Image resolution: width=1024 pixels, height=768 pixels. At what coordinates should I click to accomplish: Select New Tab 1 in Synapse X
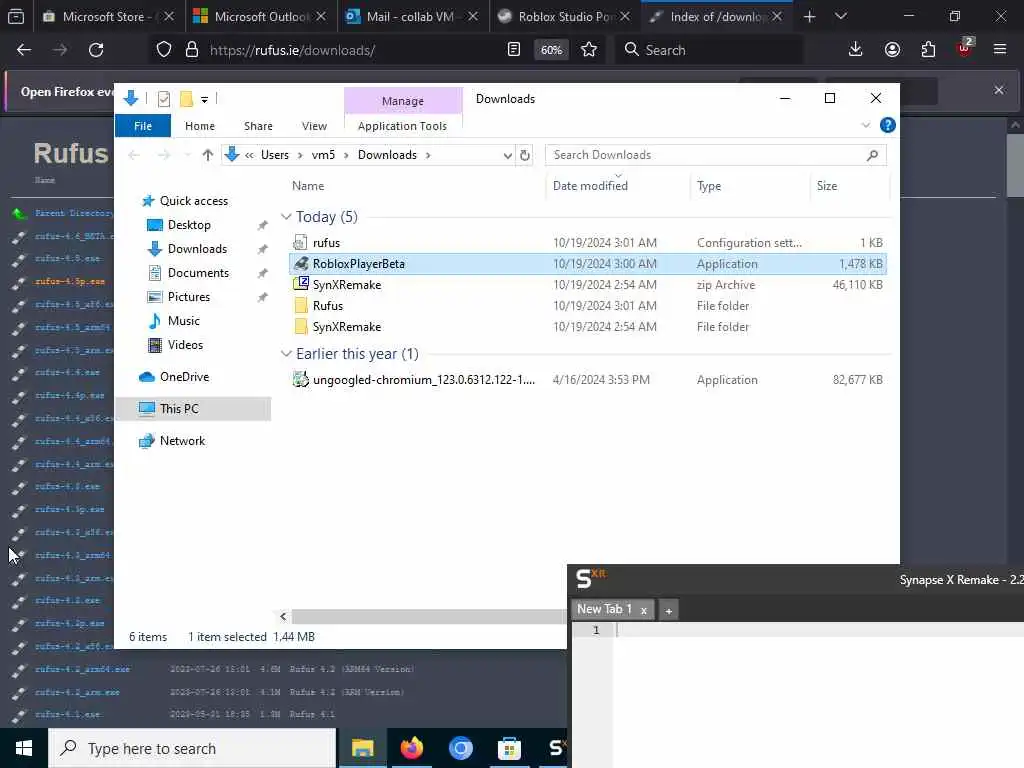pos(604,609)
